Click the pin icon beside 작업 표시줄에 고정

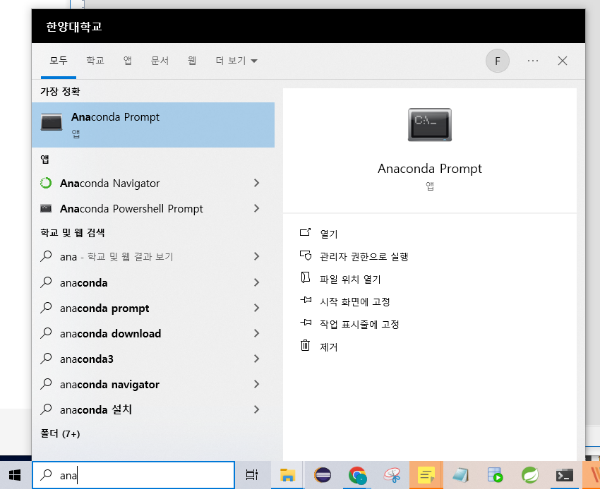pos(305,323)
